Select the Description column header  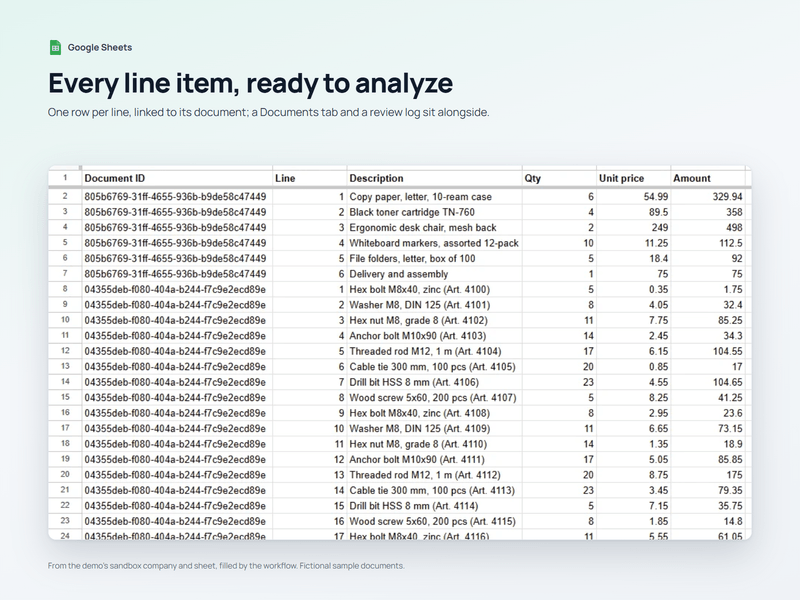pos(435,178)
